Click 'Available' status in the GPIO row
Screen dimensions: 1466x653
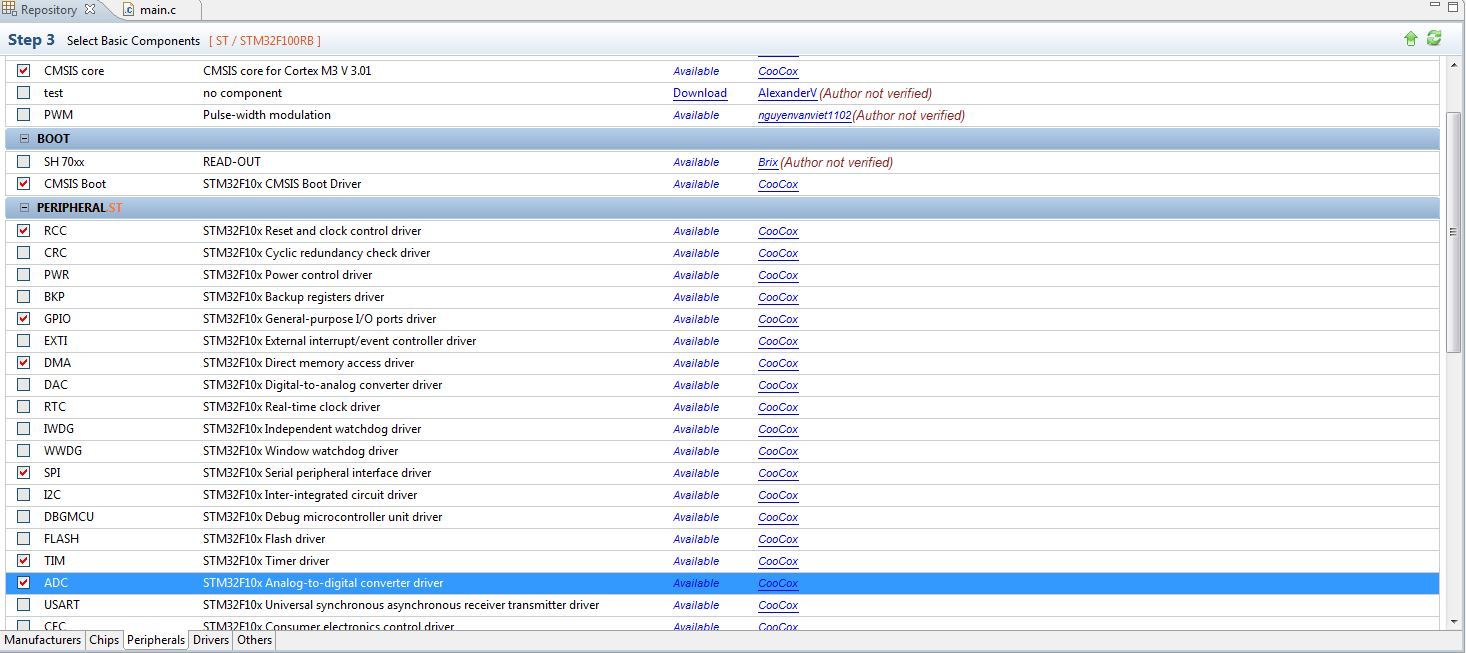(x=696, y=319)
